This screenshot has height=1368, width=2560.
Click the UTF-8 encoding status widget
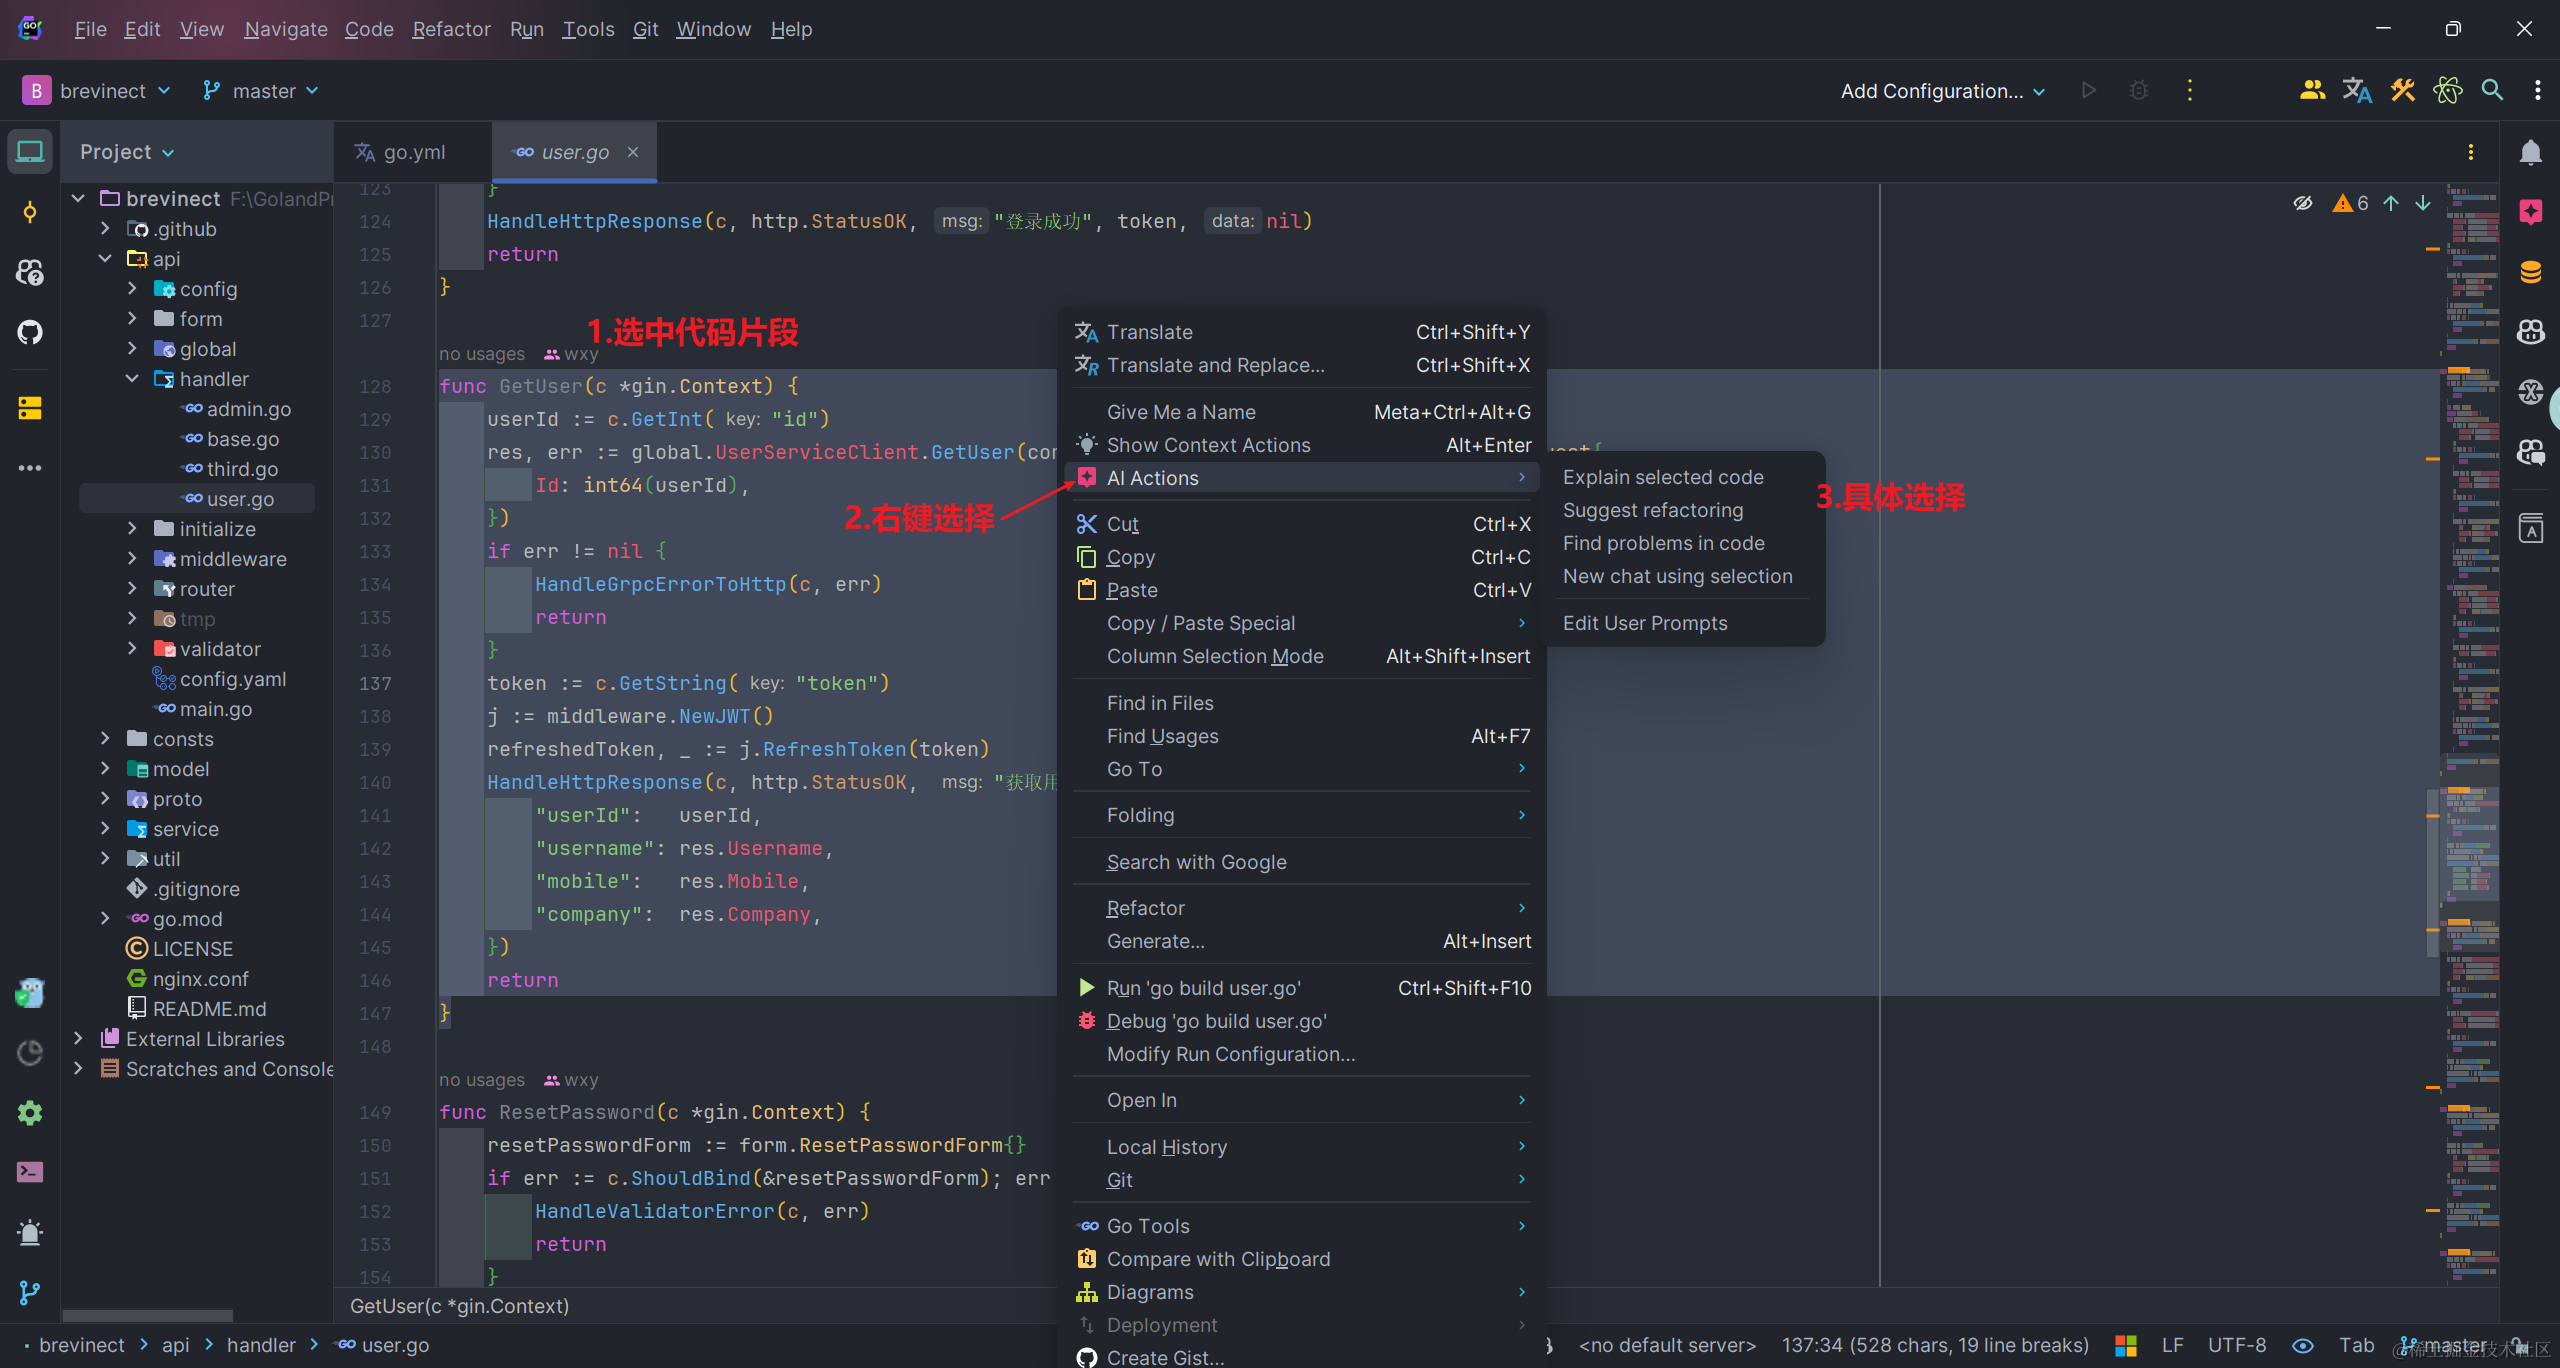(x=2236, y=1345)
